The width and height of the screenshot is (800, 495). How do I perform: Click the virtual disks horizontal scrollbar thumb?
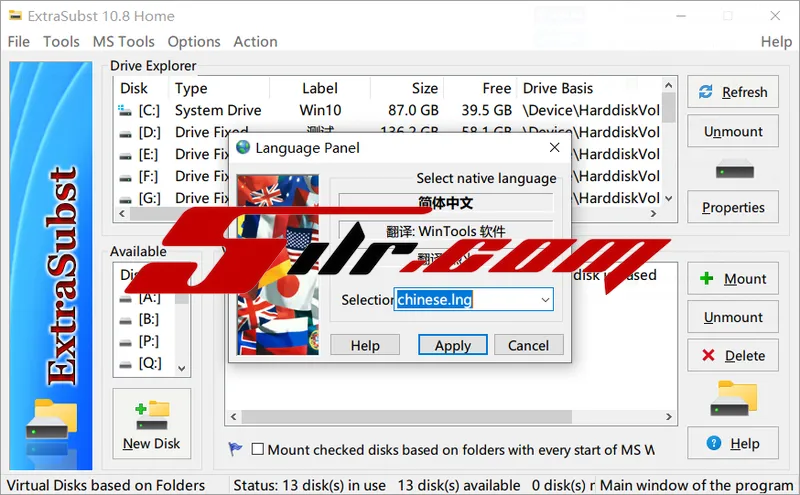(x=407, y=417)
